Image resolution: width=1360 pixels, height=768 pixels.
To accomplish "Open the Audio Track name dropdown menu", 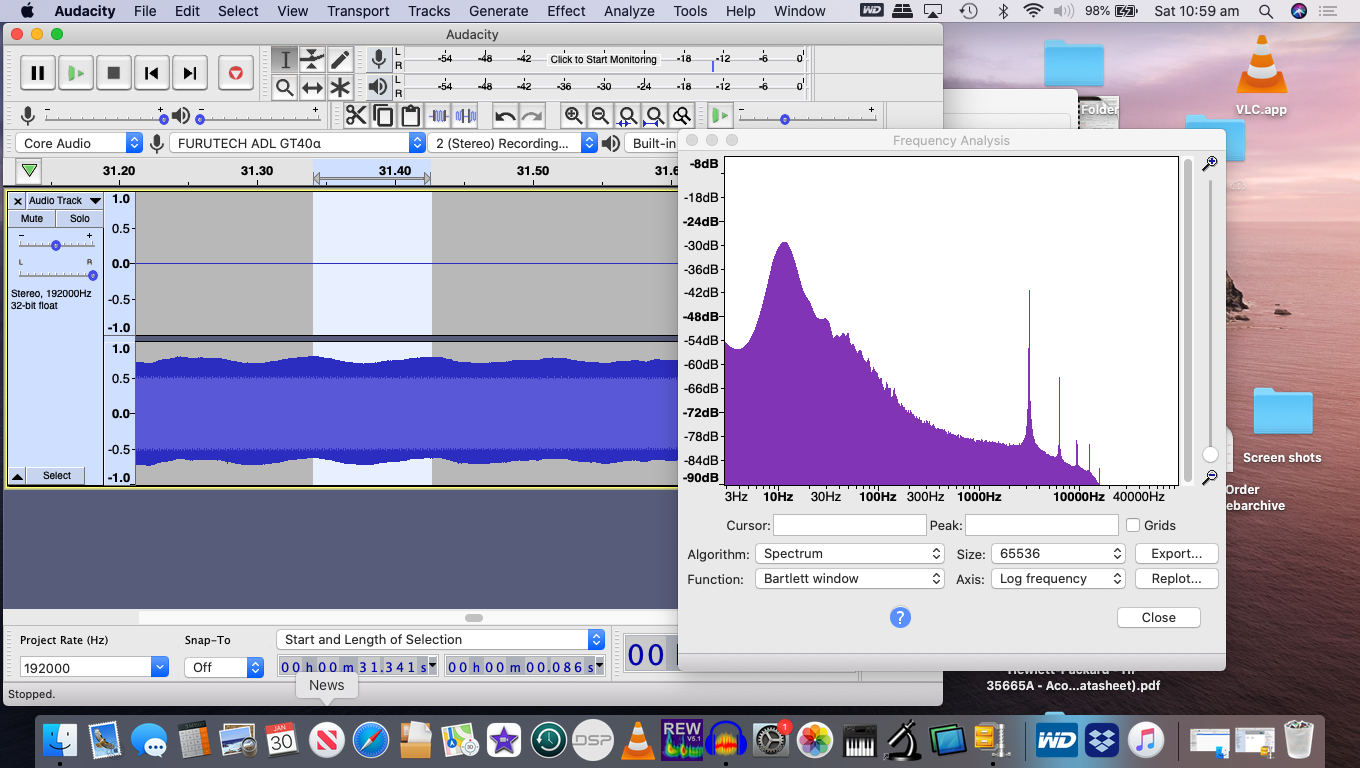I will tap(65, 201).
